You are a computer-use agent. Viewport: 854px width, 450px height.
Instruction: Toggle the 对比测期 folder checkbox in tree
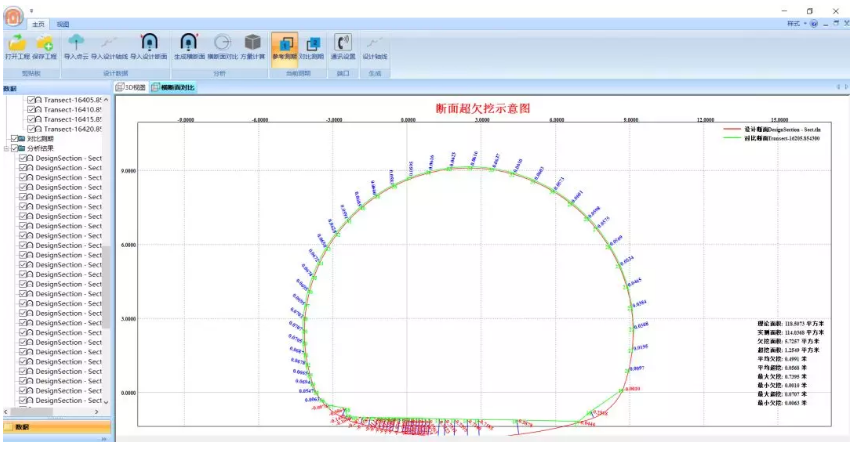tap(14, 139)
